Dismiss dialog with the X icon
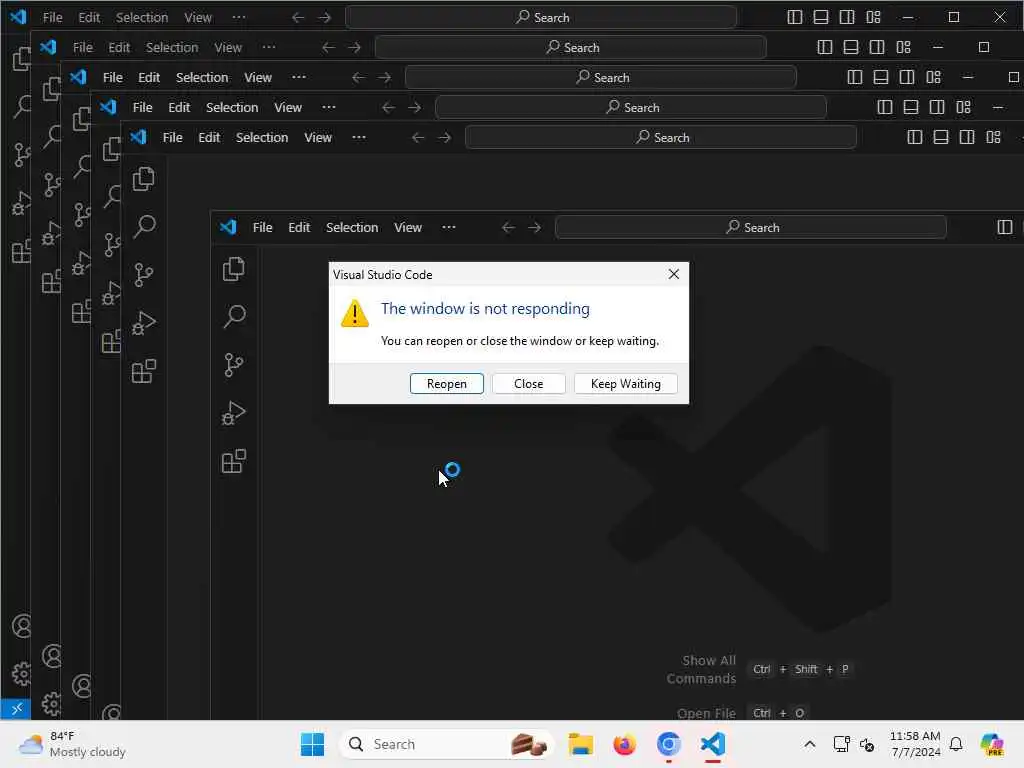The image size is (1024, 768). tap(674, 274)
